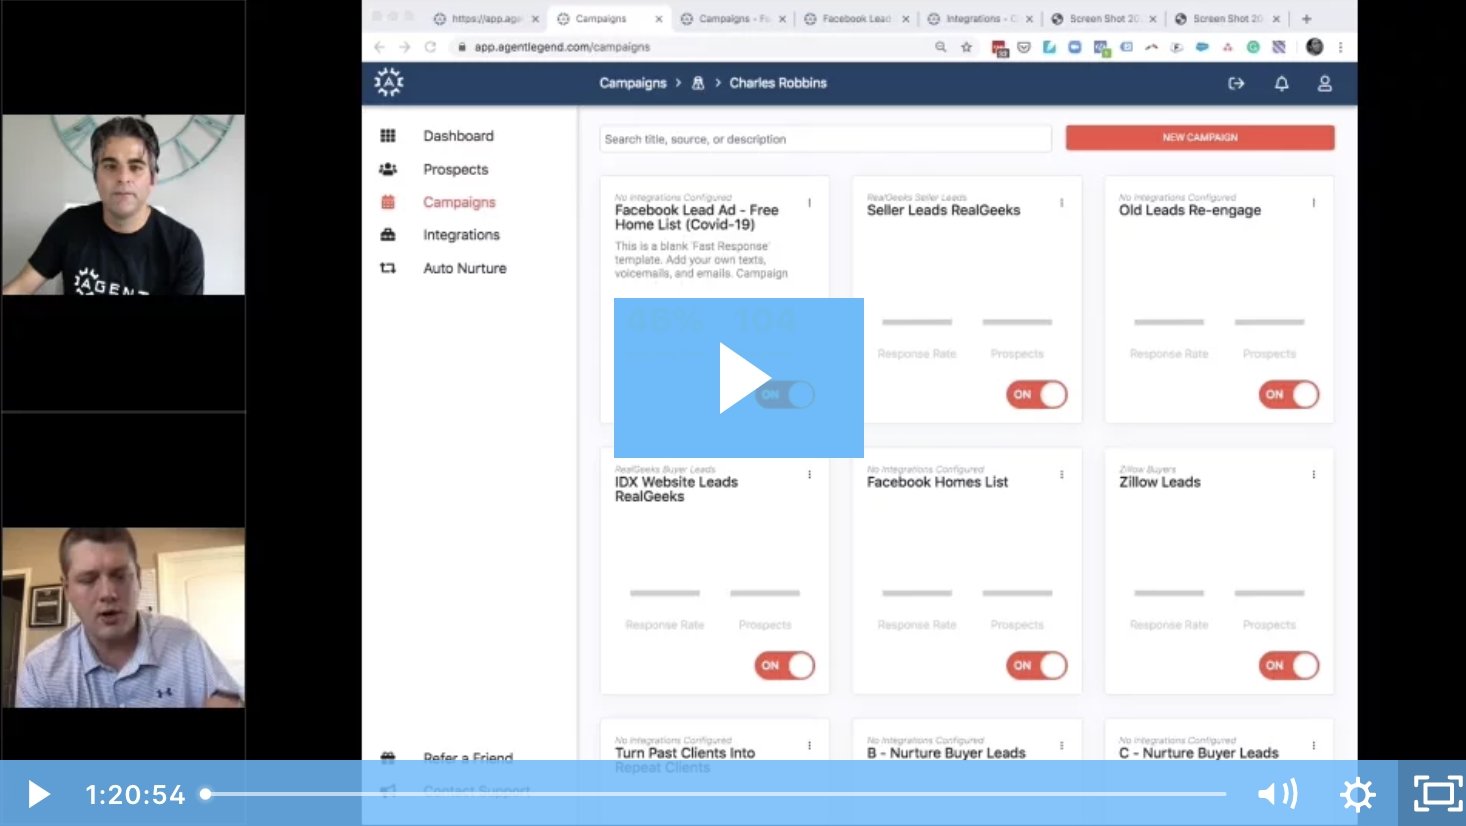Seek on the video progress bar

pyautogui.click(x=714, y=794)
